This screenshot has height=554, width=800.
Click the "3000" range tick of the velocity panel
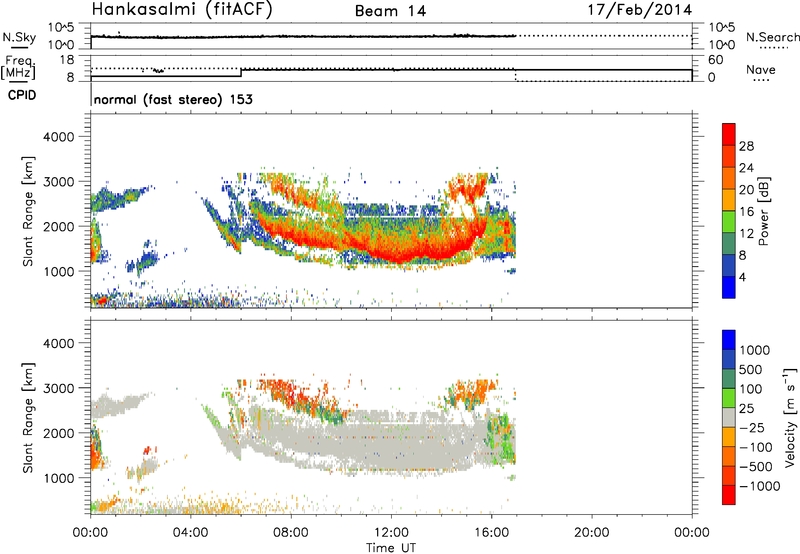click(59, 388)
